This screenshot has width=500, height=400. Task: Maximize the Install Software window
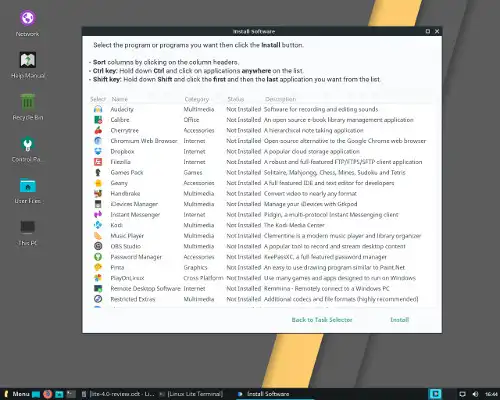click(x=428, y=31)
